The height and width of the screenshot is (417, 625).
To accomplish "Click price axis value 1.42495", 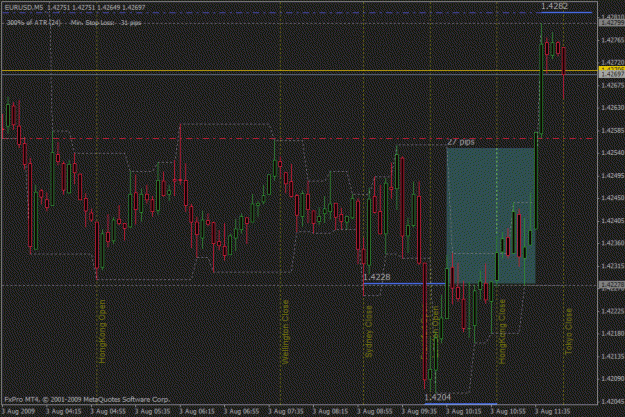I will pyautogui.click(x=613, y=175).
